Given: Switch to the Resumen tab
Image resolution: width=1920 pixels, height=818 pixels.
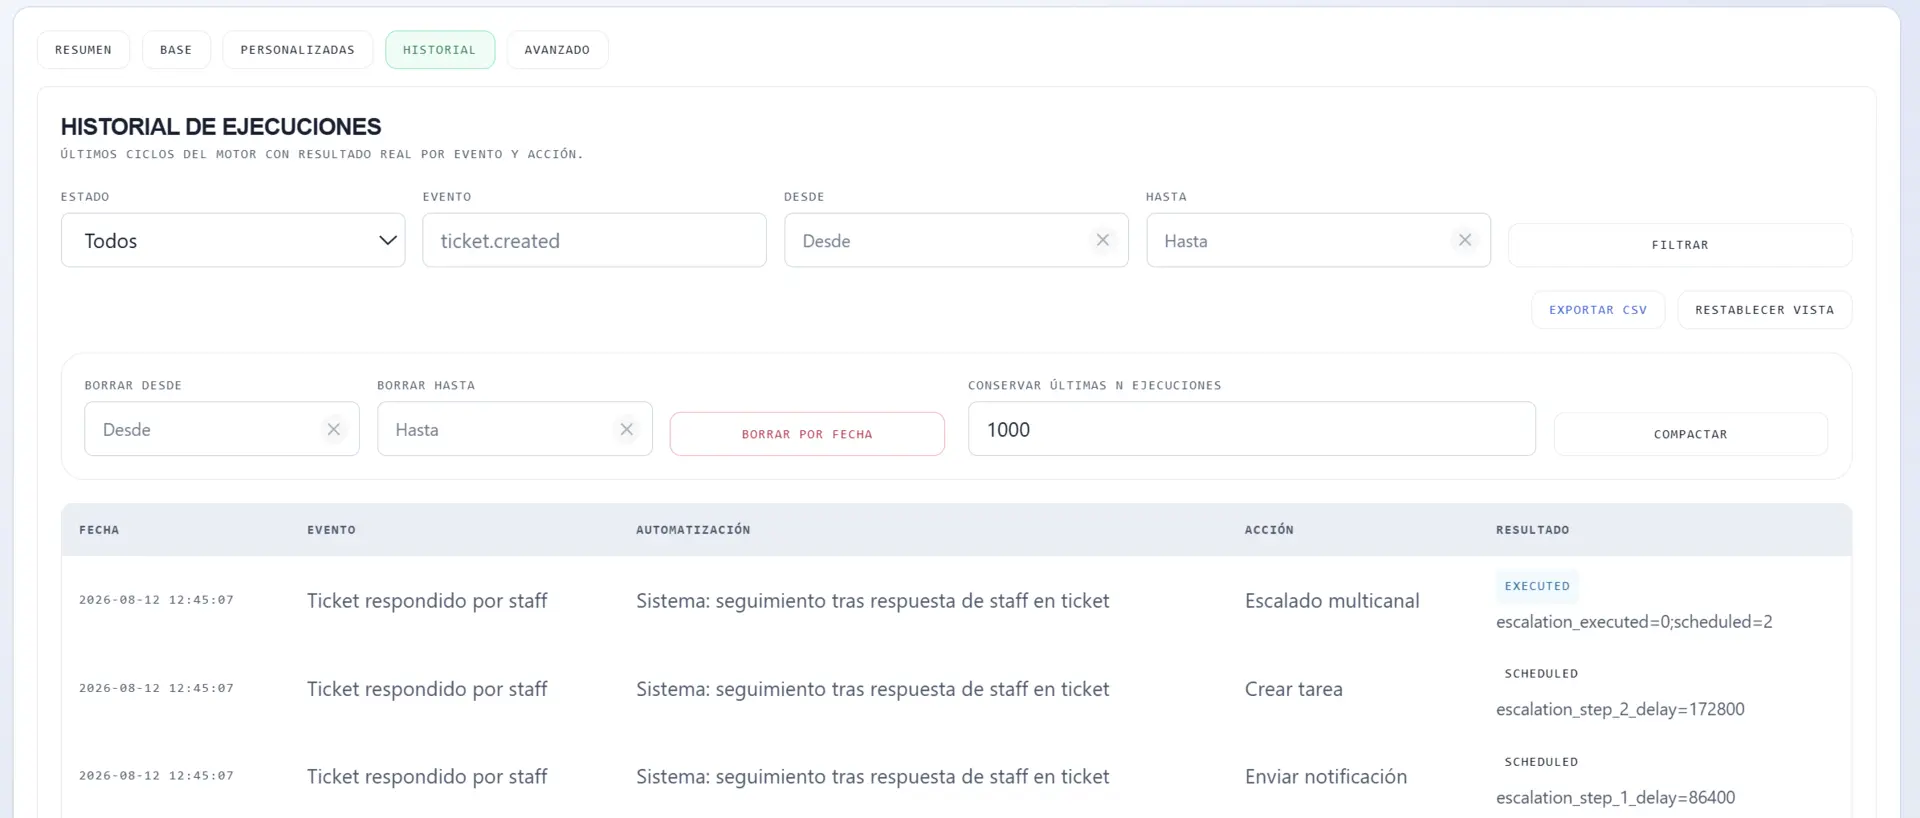Looking at the screenshot, I should click(x=83, y=50).
